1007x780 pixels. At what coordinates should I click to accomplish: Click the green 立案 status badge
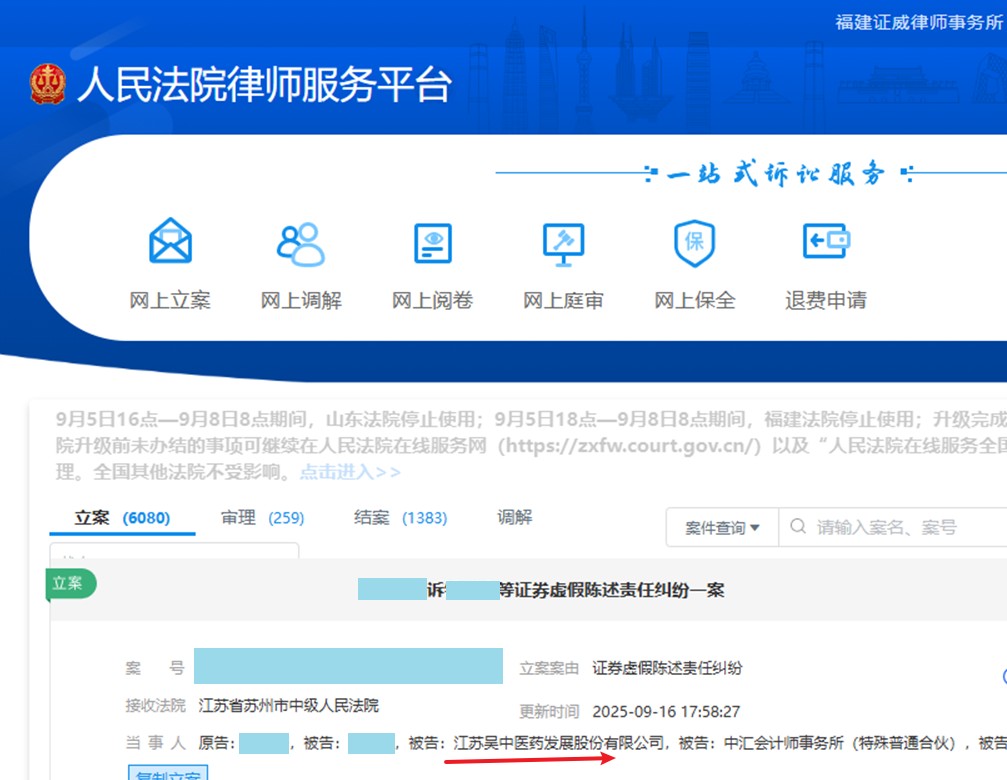click(70, 584)
